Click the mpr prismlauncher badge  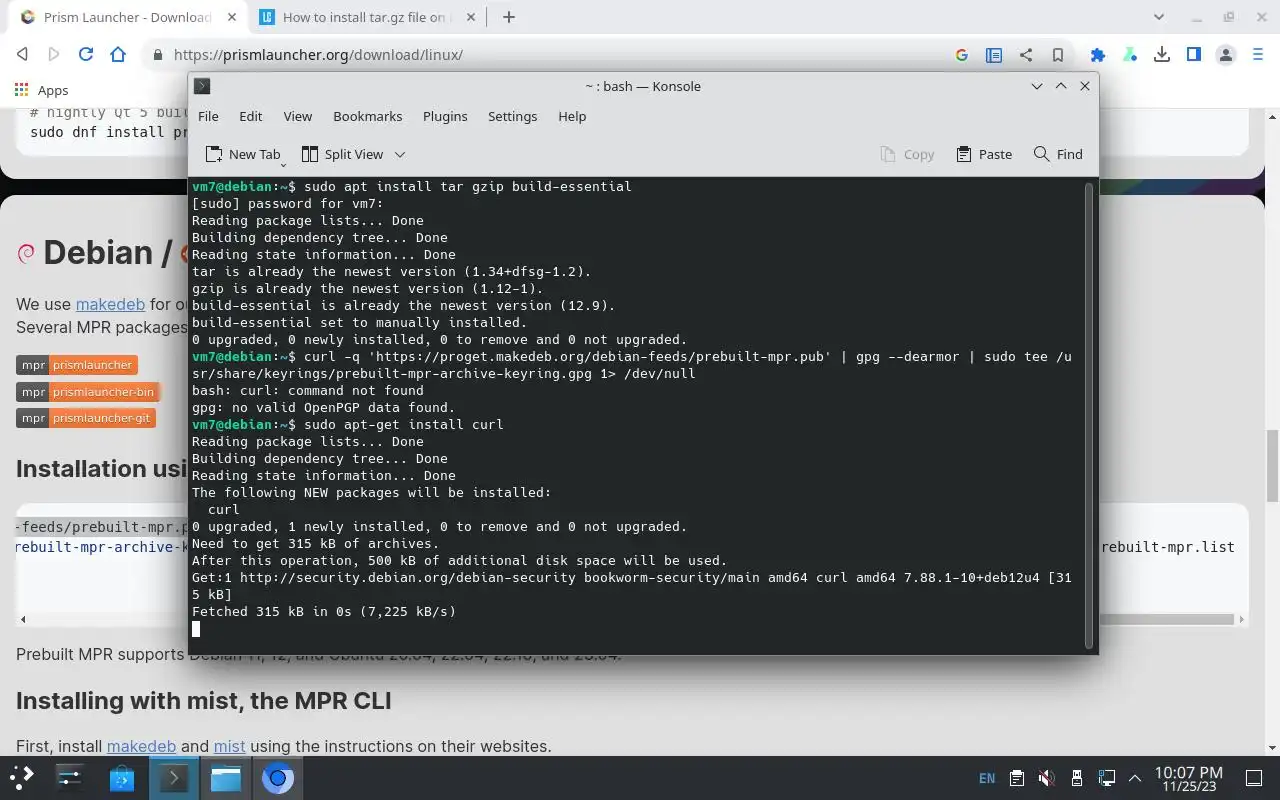[76, 365]
